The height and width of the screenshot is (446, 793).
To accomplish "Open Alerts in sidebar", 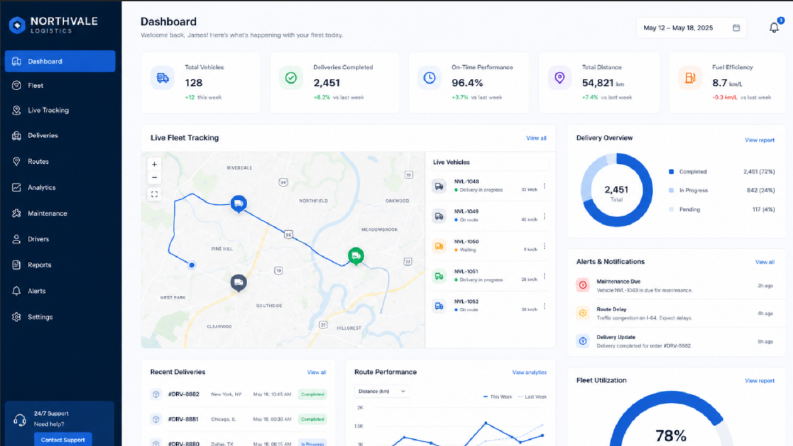I will 60,291.
